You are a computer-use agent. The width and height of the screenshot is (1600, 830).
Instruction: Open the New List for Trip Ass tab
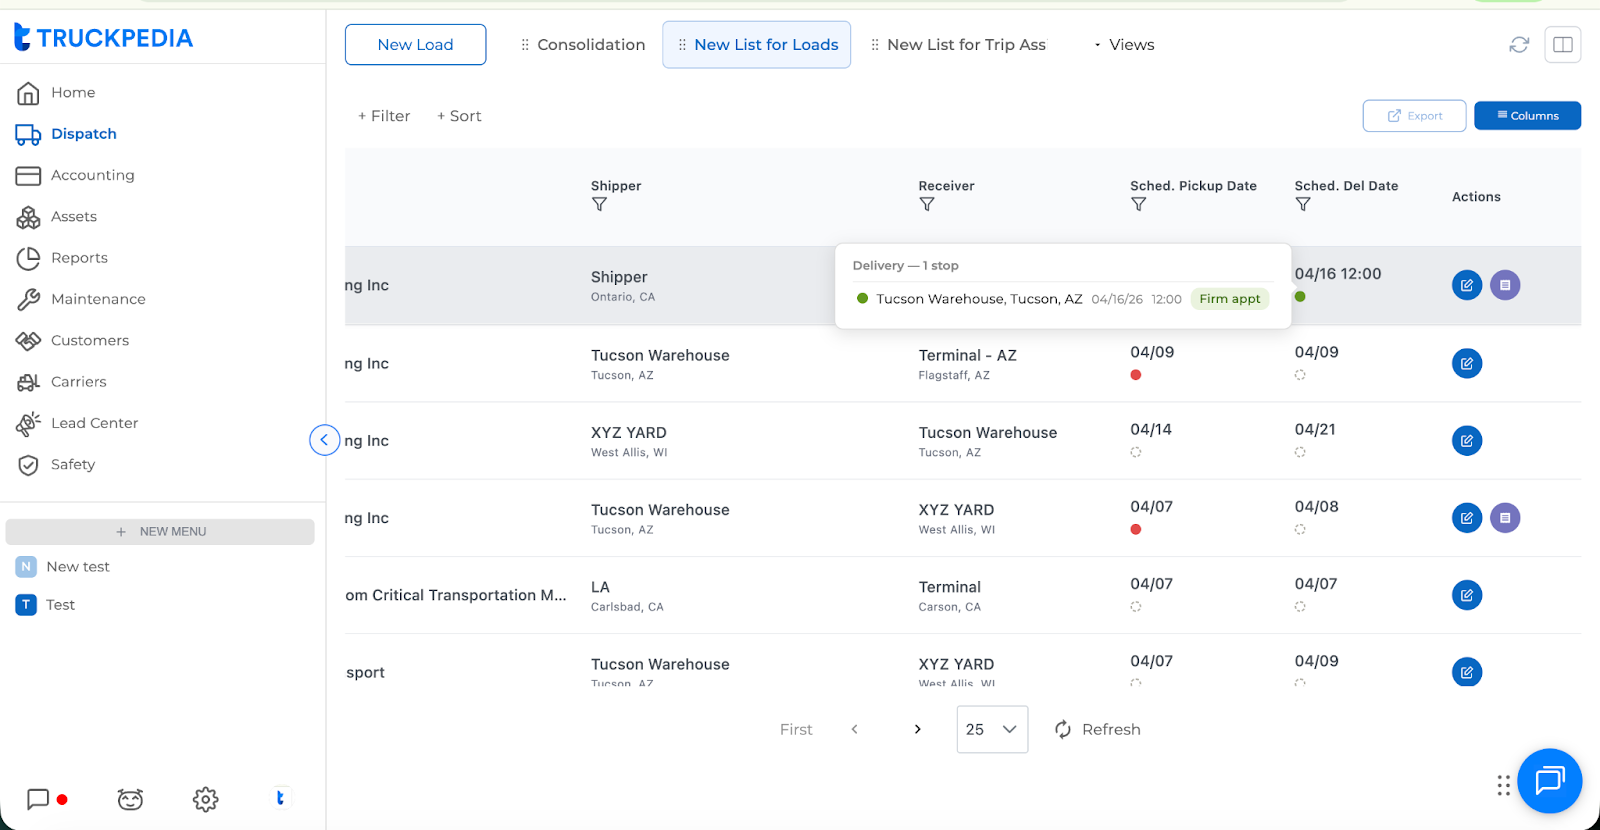coord(958,45)
